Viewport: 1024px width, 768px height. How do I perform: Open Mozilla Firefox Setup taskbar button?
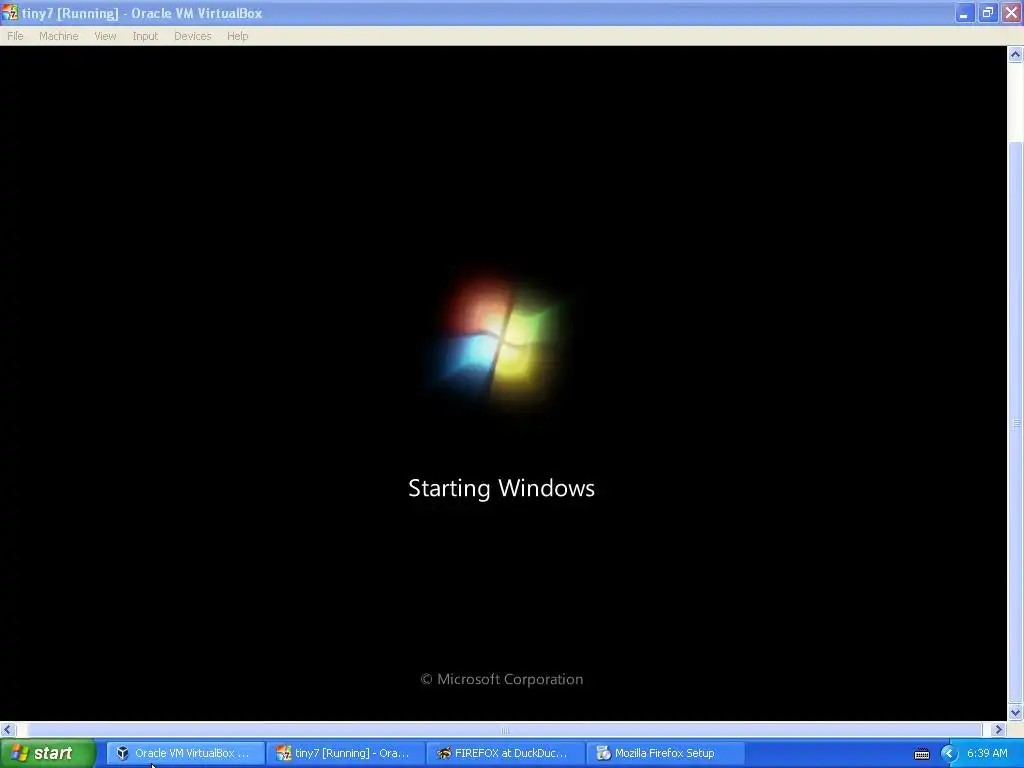point(665,753)
